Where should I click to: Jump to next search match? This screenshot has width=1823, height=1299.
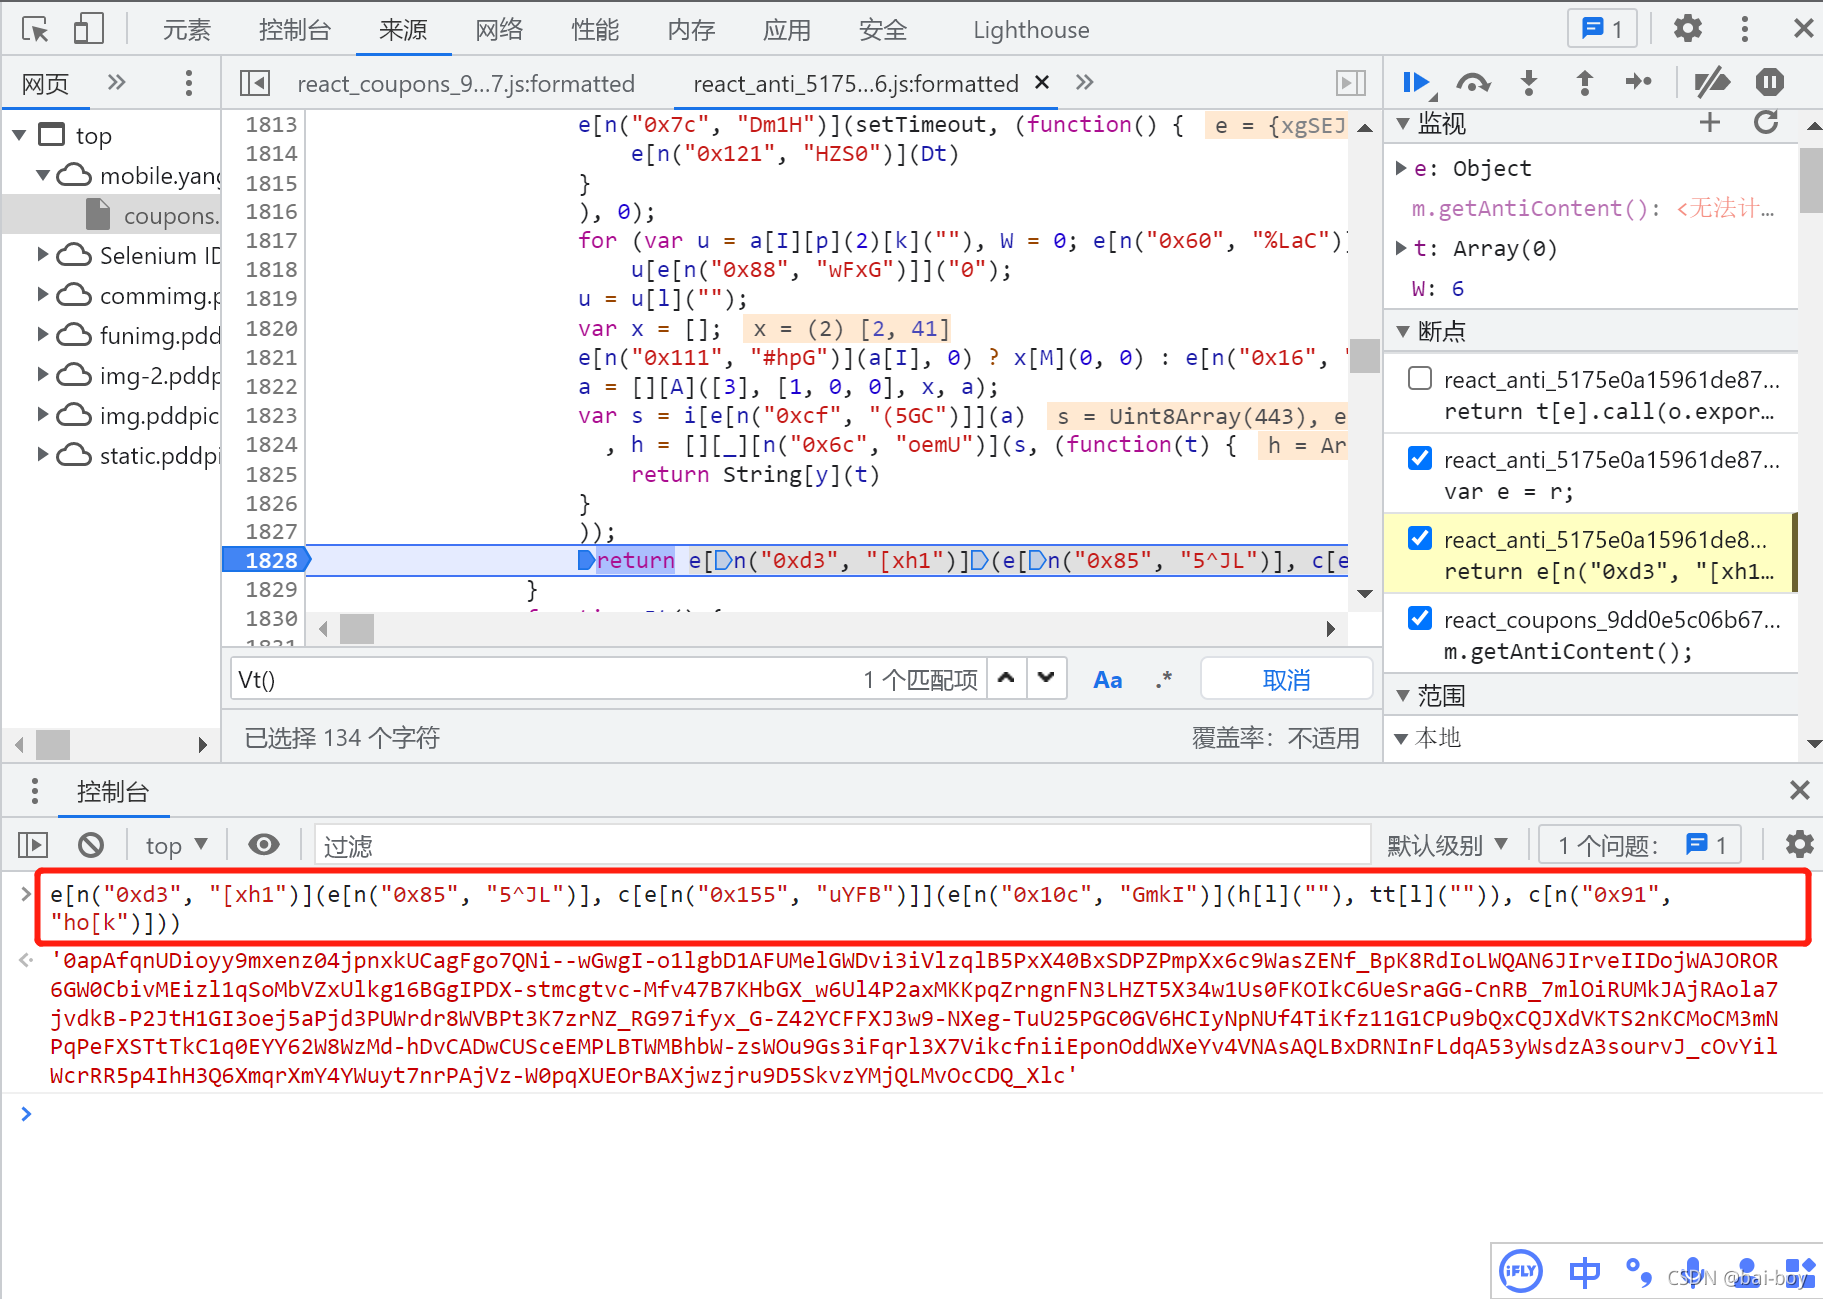(1046, 678)
